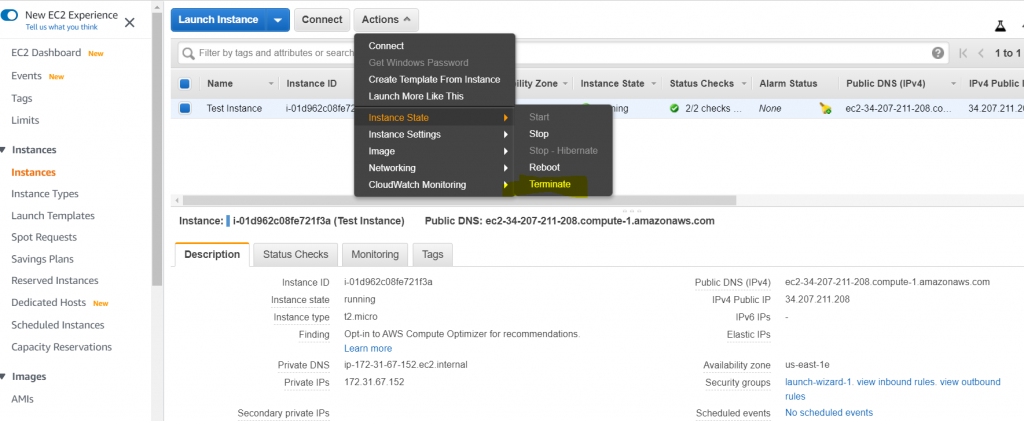This screenshot has height=421, width=1024.
Task: Click the first page pagination arrow
Action: pos(963,53)
